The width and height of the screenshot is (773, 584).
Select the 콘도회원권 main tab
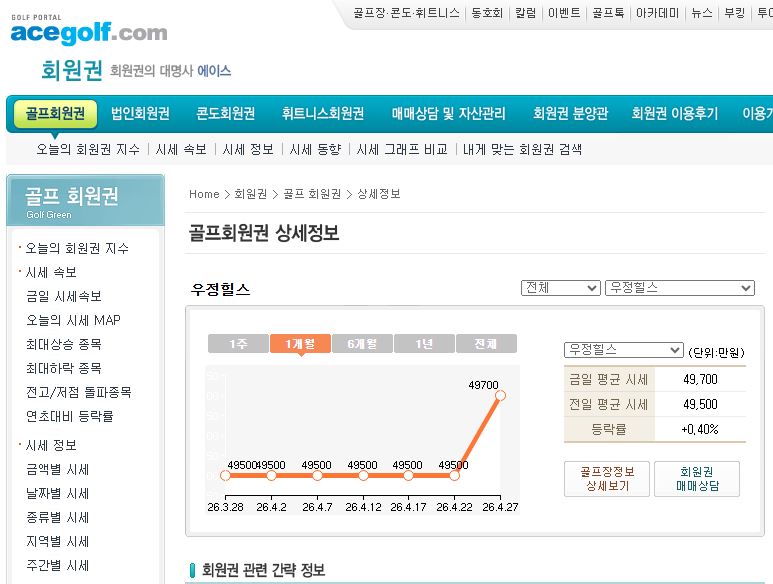coord(226,114)
